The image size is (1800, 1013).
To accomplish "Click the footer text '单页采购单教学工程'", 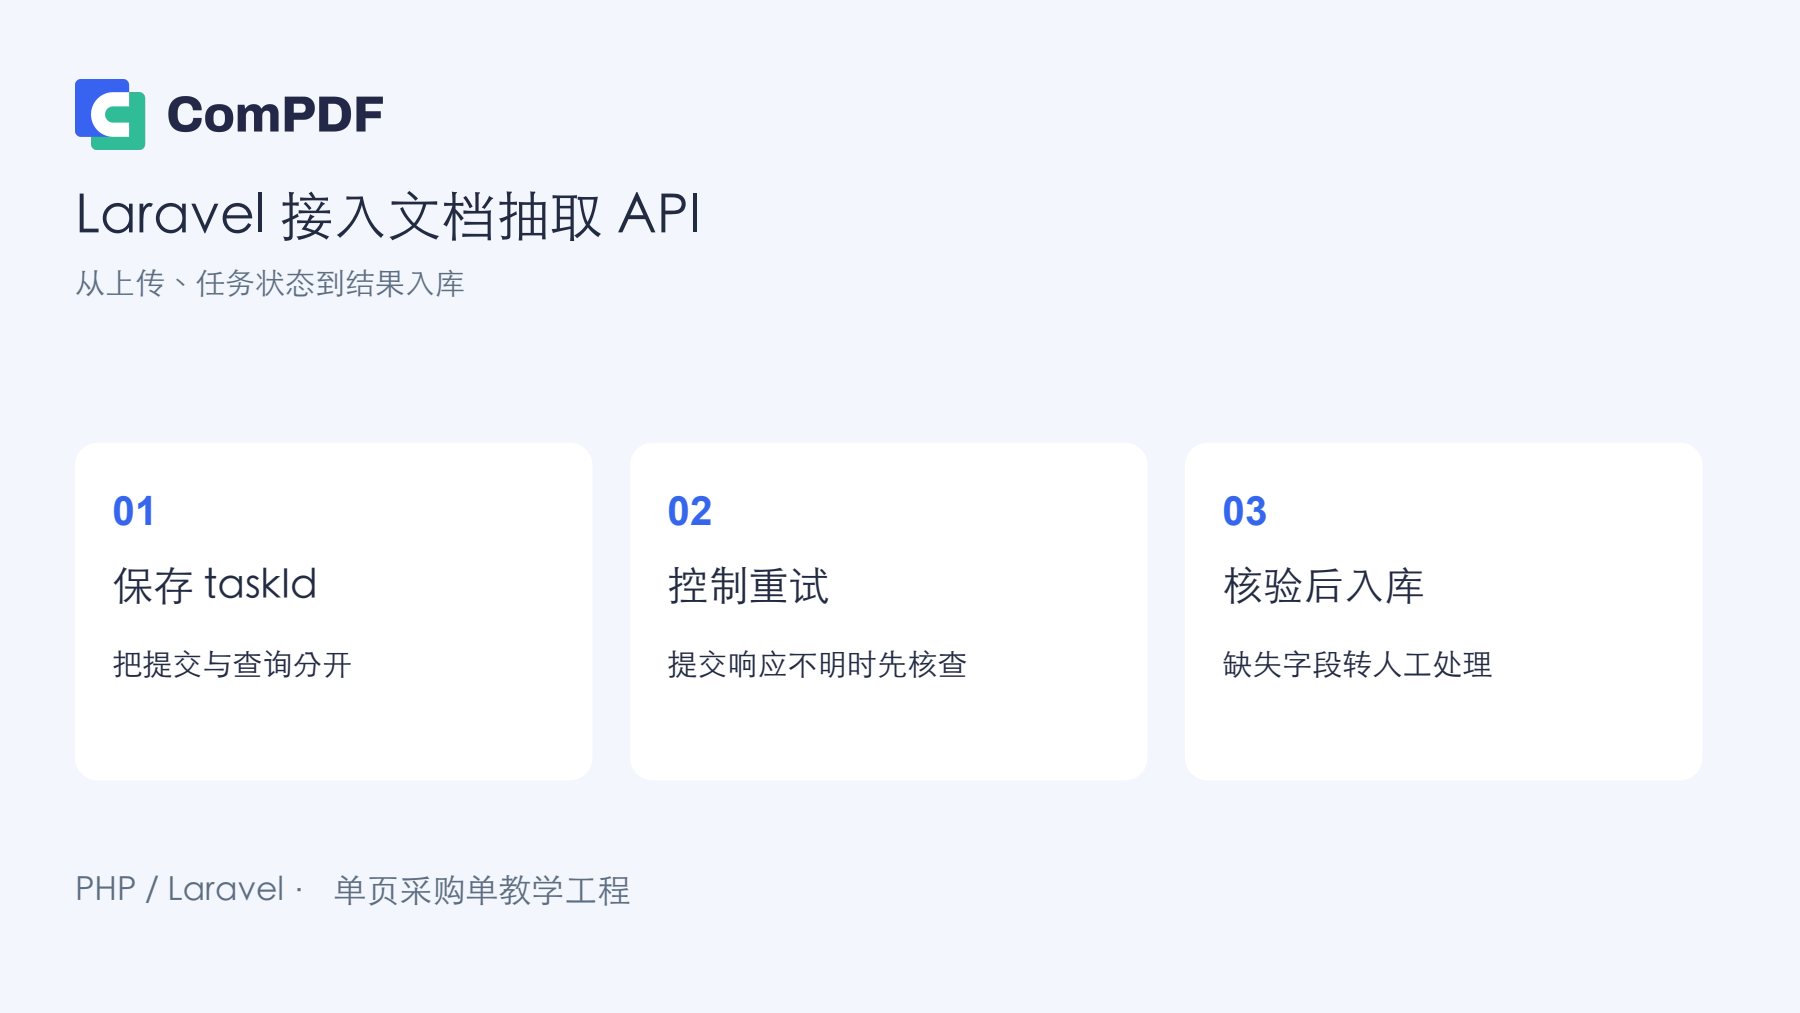I will point(482,890).
